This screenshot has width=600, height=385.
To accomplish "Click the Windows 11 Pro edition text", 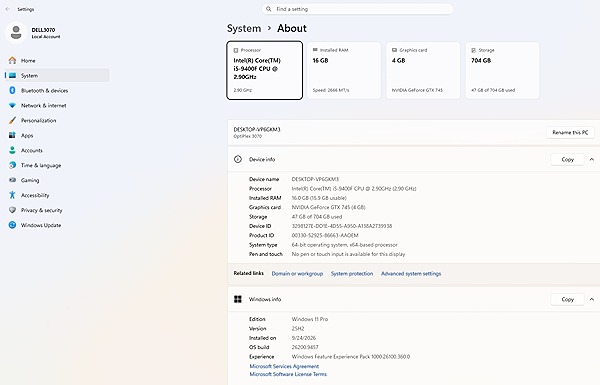I will (310, 319).
